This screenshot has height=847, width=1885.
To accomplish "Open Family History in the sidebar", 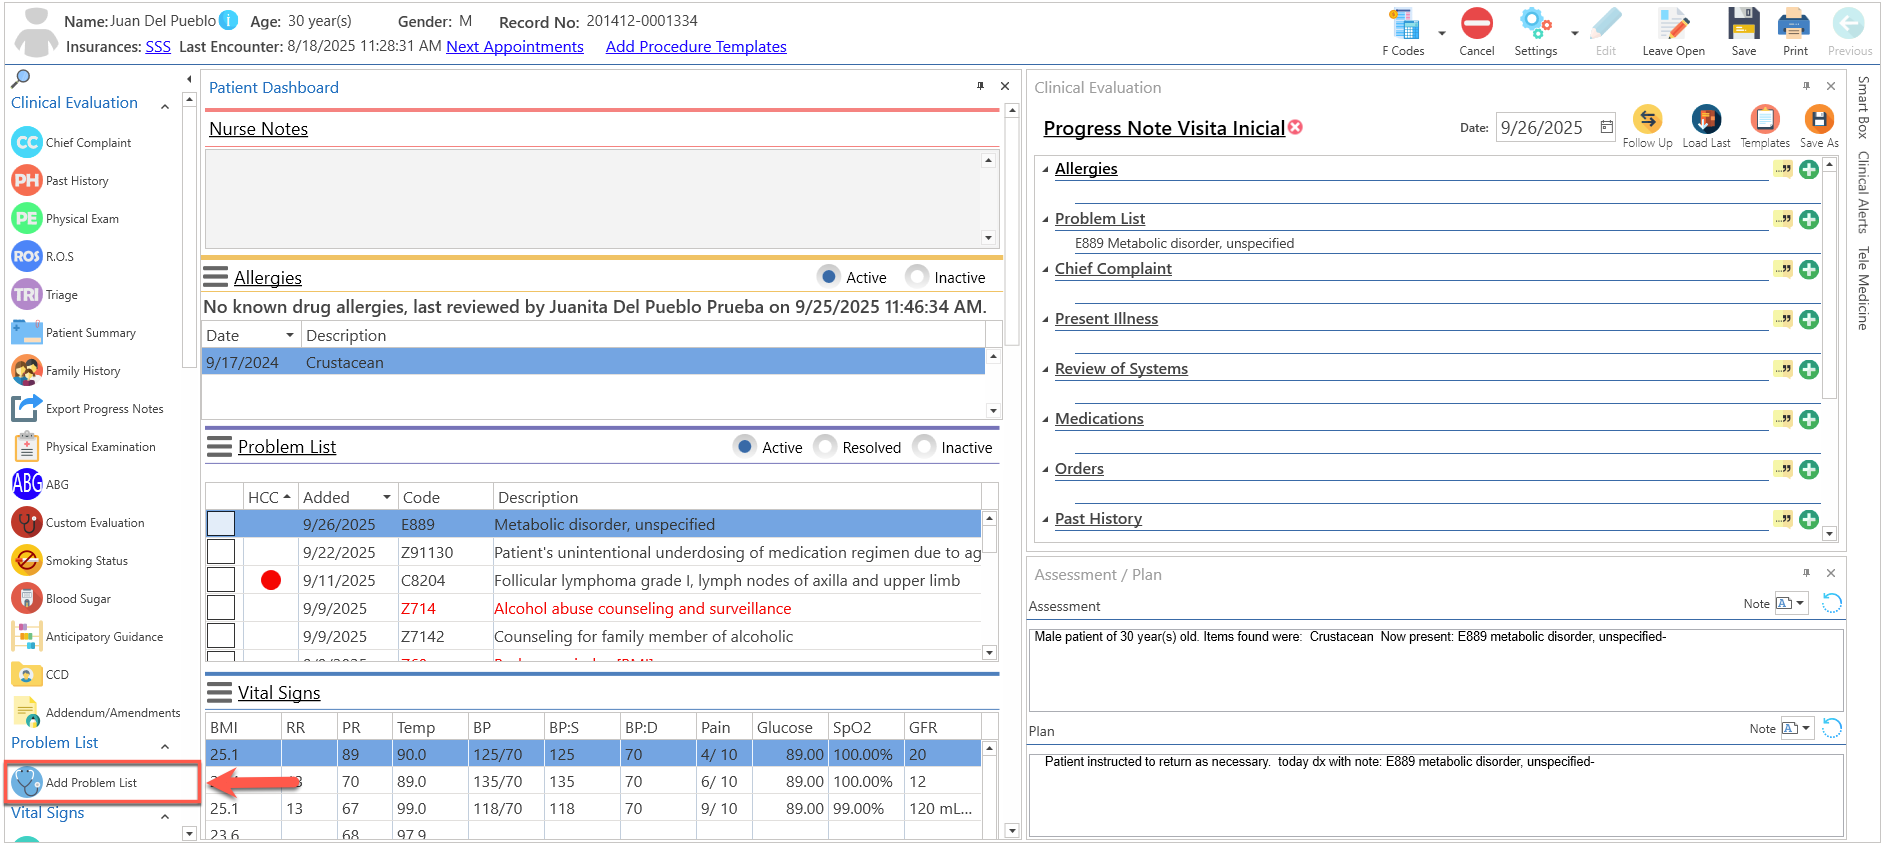I will click(x=67, y=371).
